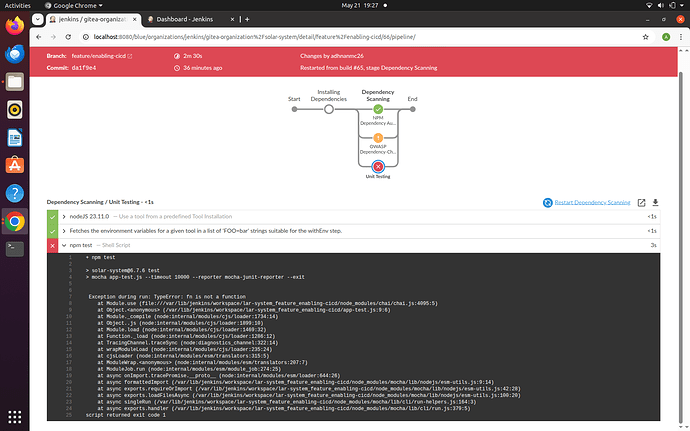
Task: Click the 'script returned exit code 1' line
Action: click(x=126, y=415)
